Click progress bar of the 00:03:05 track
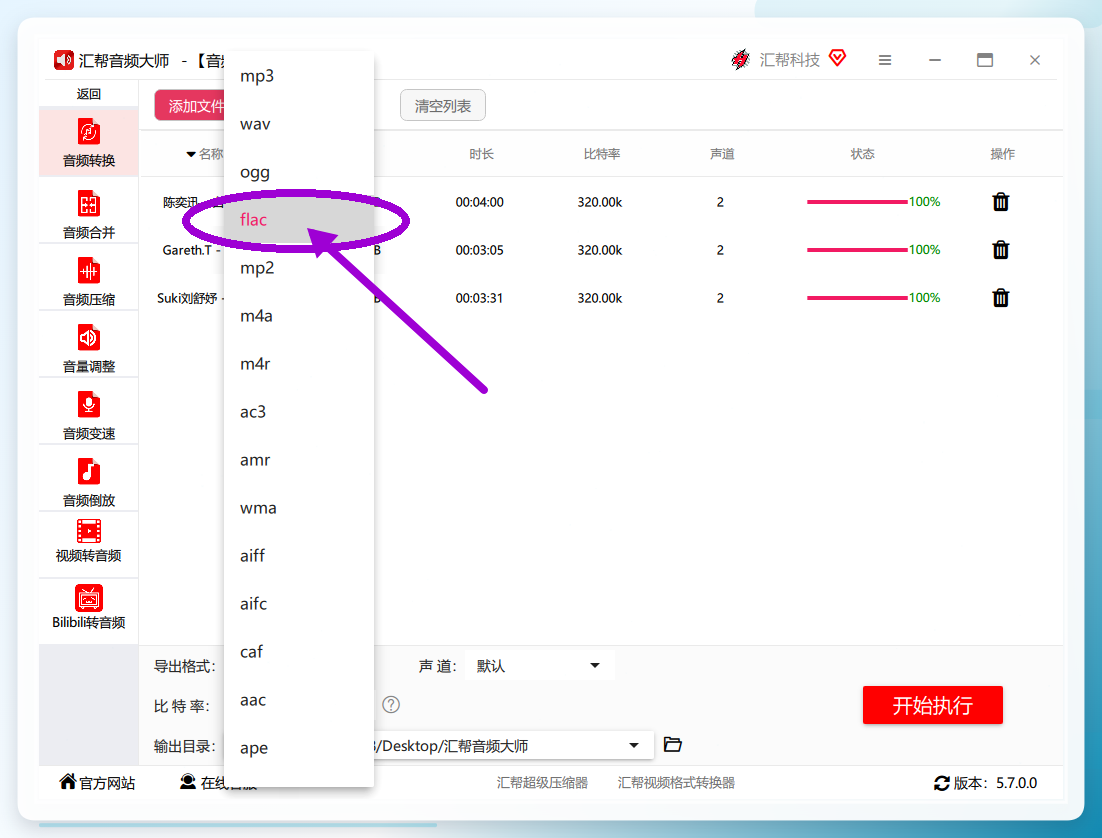The image size is (1102, 838). pos(857,250)
